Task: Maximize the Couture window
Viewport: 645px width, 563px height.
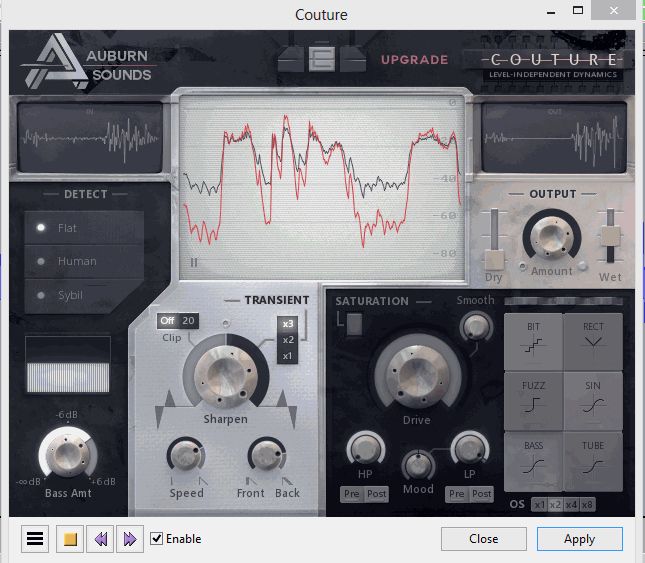Action: (x=578, y=11)
